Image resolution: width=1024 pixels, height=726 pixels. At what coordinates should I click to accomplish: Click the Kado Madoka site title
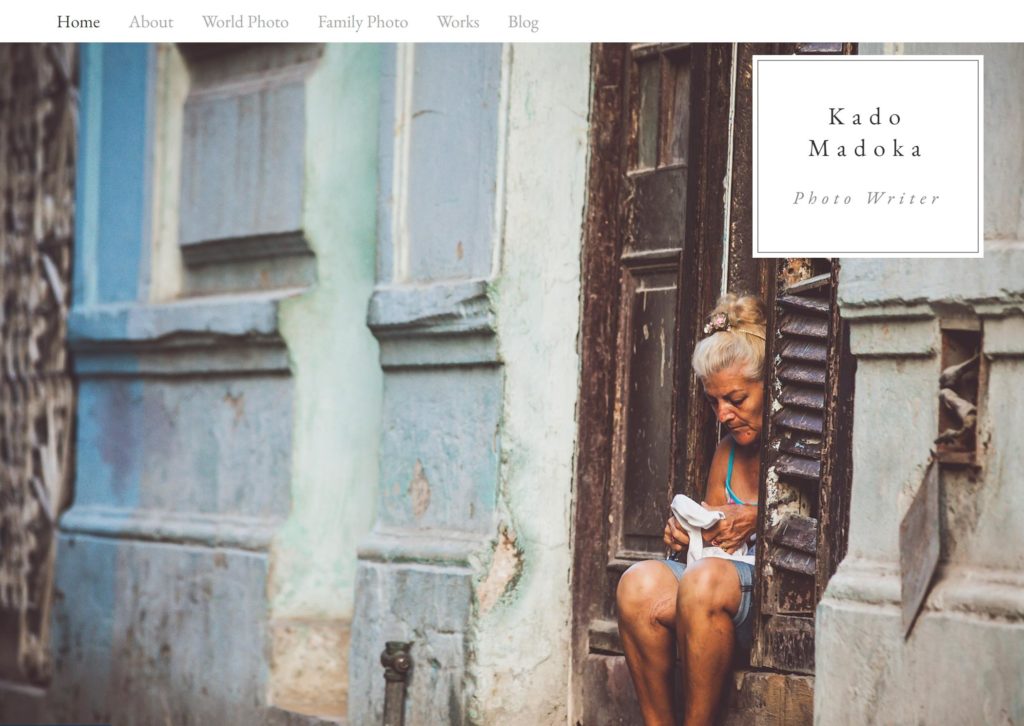click(866, 133)
